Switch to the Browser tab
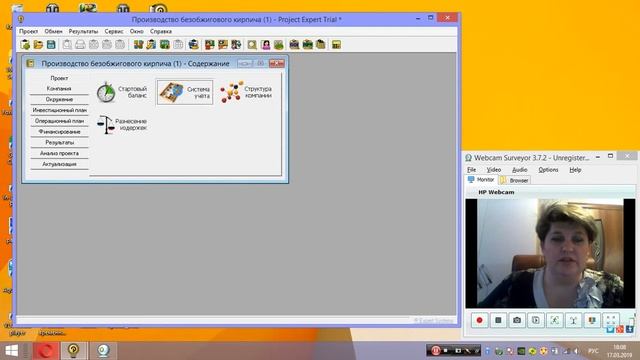This screenshot has width=640, height=360. 515,180
